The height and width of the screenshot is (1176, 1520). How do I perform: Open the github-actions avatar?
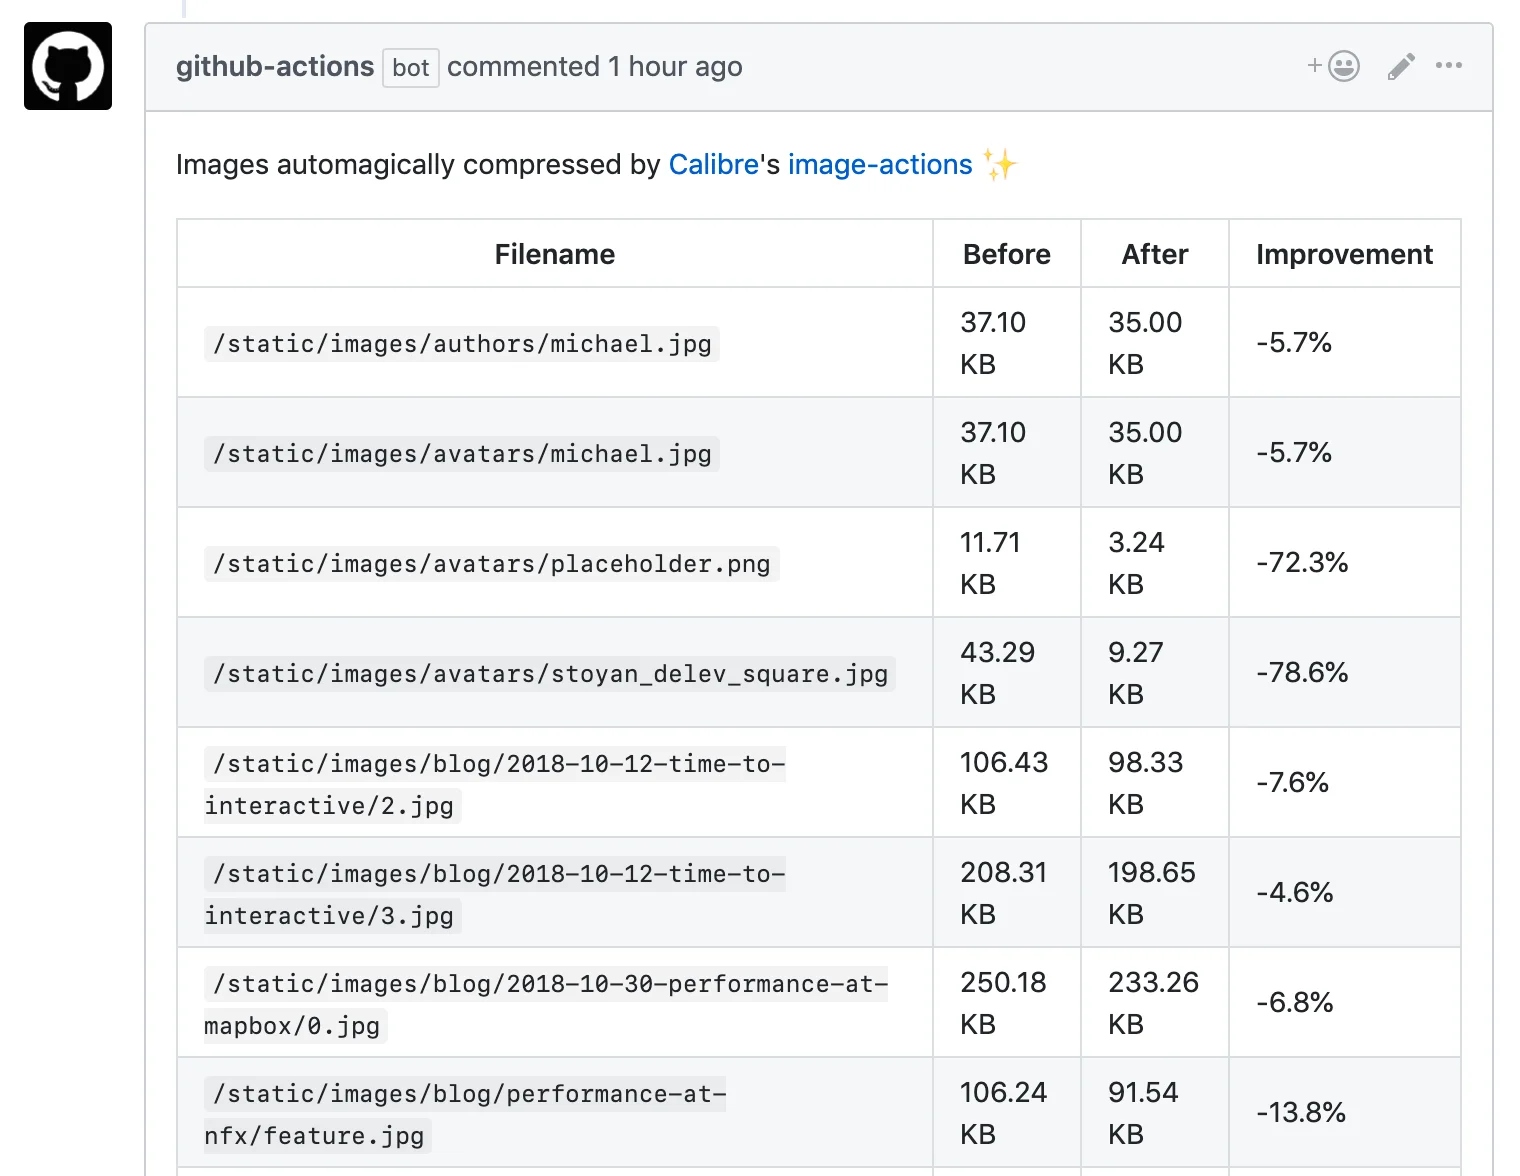[68, 66]
